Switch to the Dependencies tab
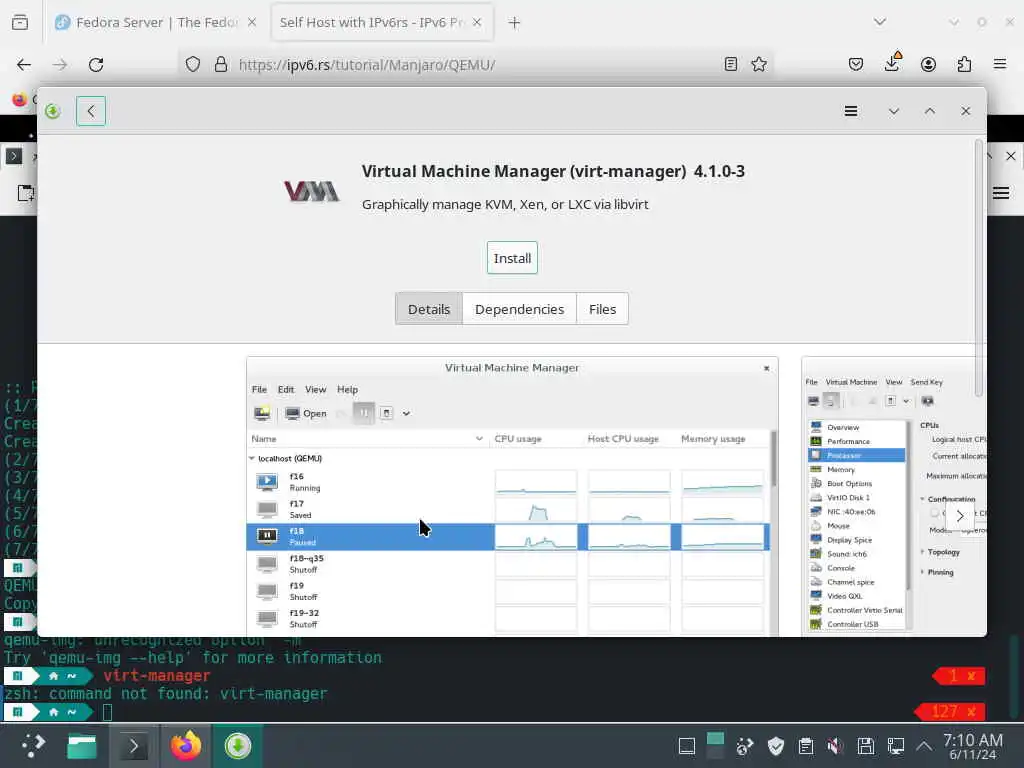1024x768 pixels. (519, 309)
